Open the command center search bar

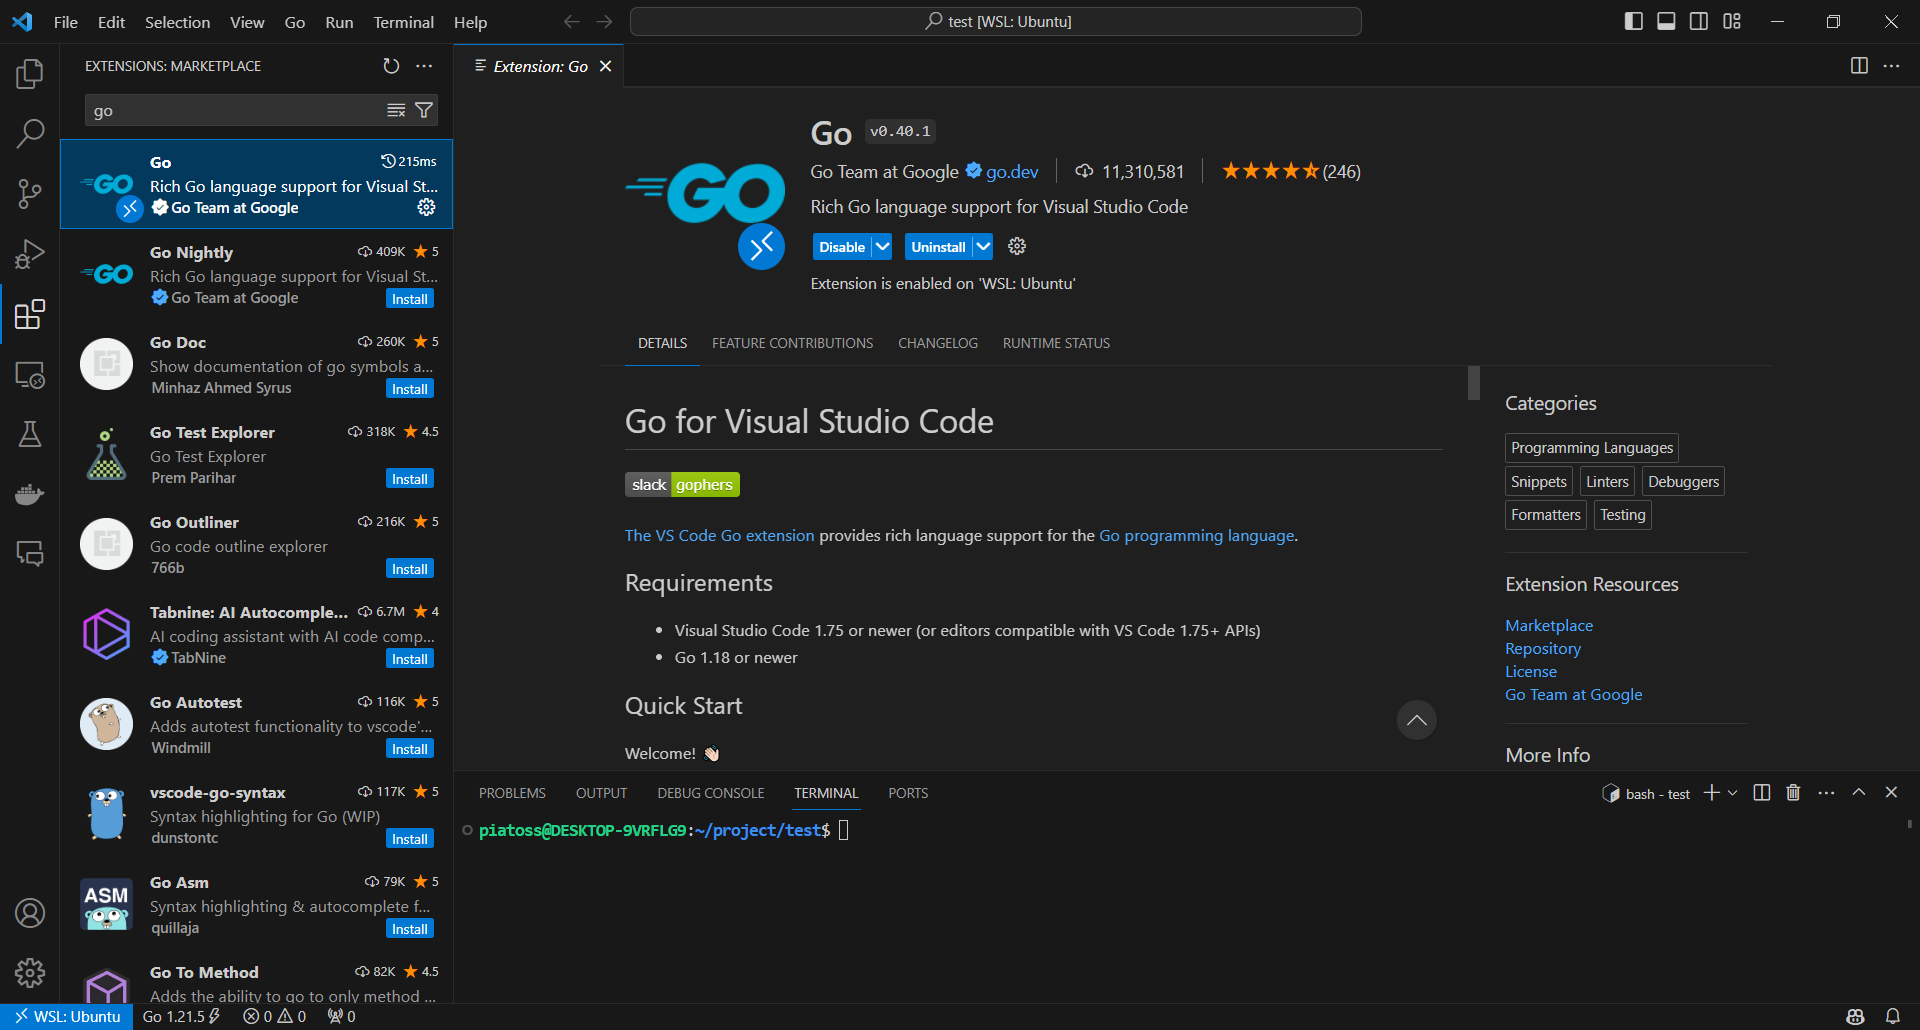(996, 21)
